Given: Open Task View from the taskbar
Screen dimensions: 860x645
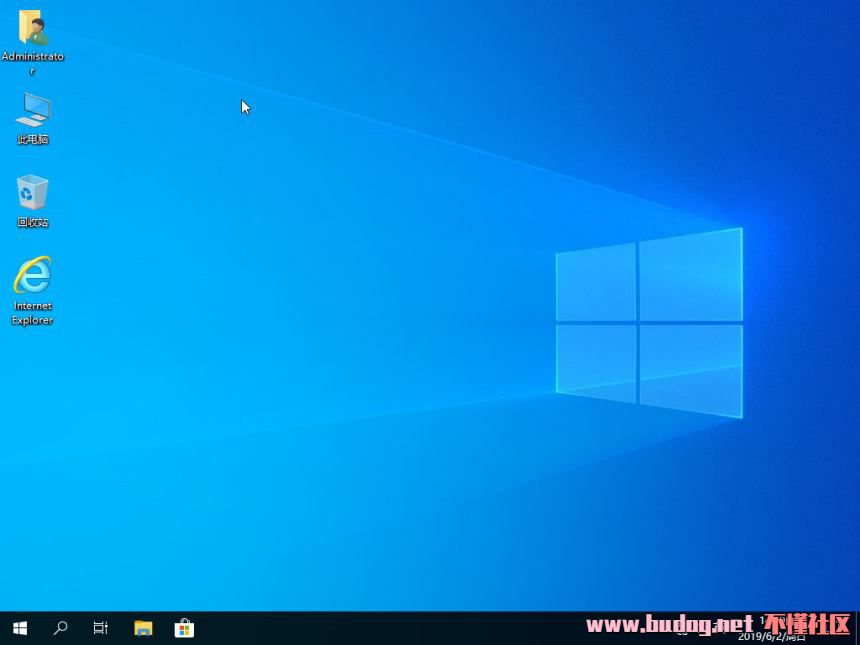Looking at the screenshot, I should click(x=101, y=628).
